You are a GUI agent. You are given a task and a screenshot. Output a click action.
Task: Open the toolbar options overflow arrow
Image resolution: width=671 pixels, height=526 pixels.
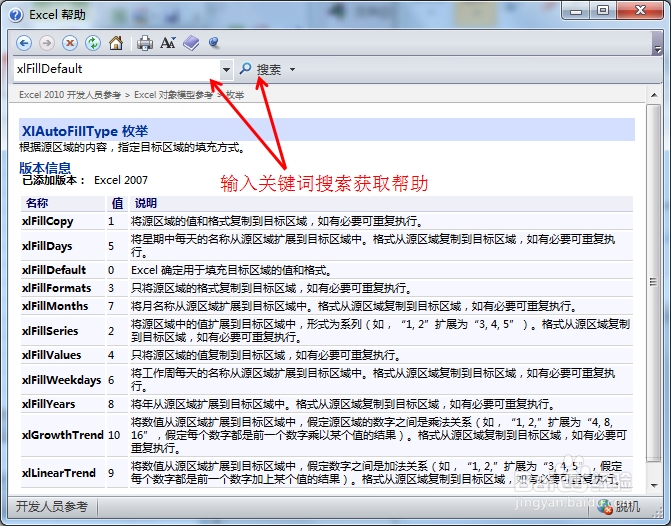pos(657,49)
